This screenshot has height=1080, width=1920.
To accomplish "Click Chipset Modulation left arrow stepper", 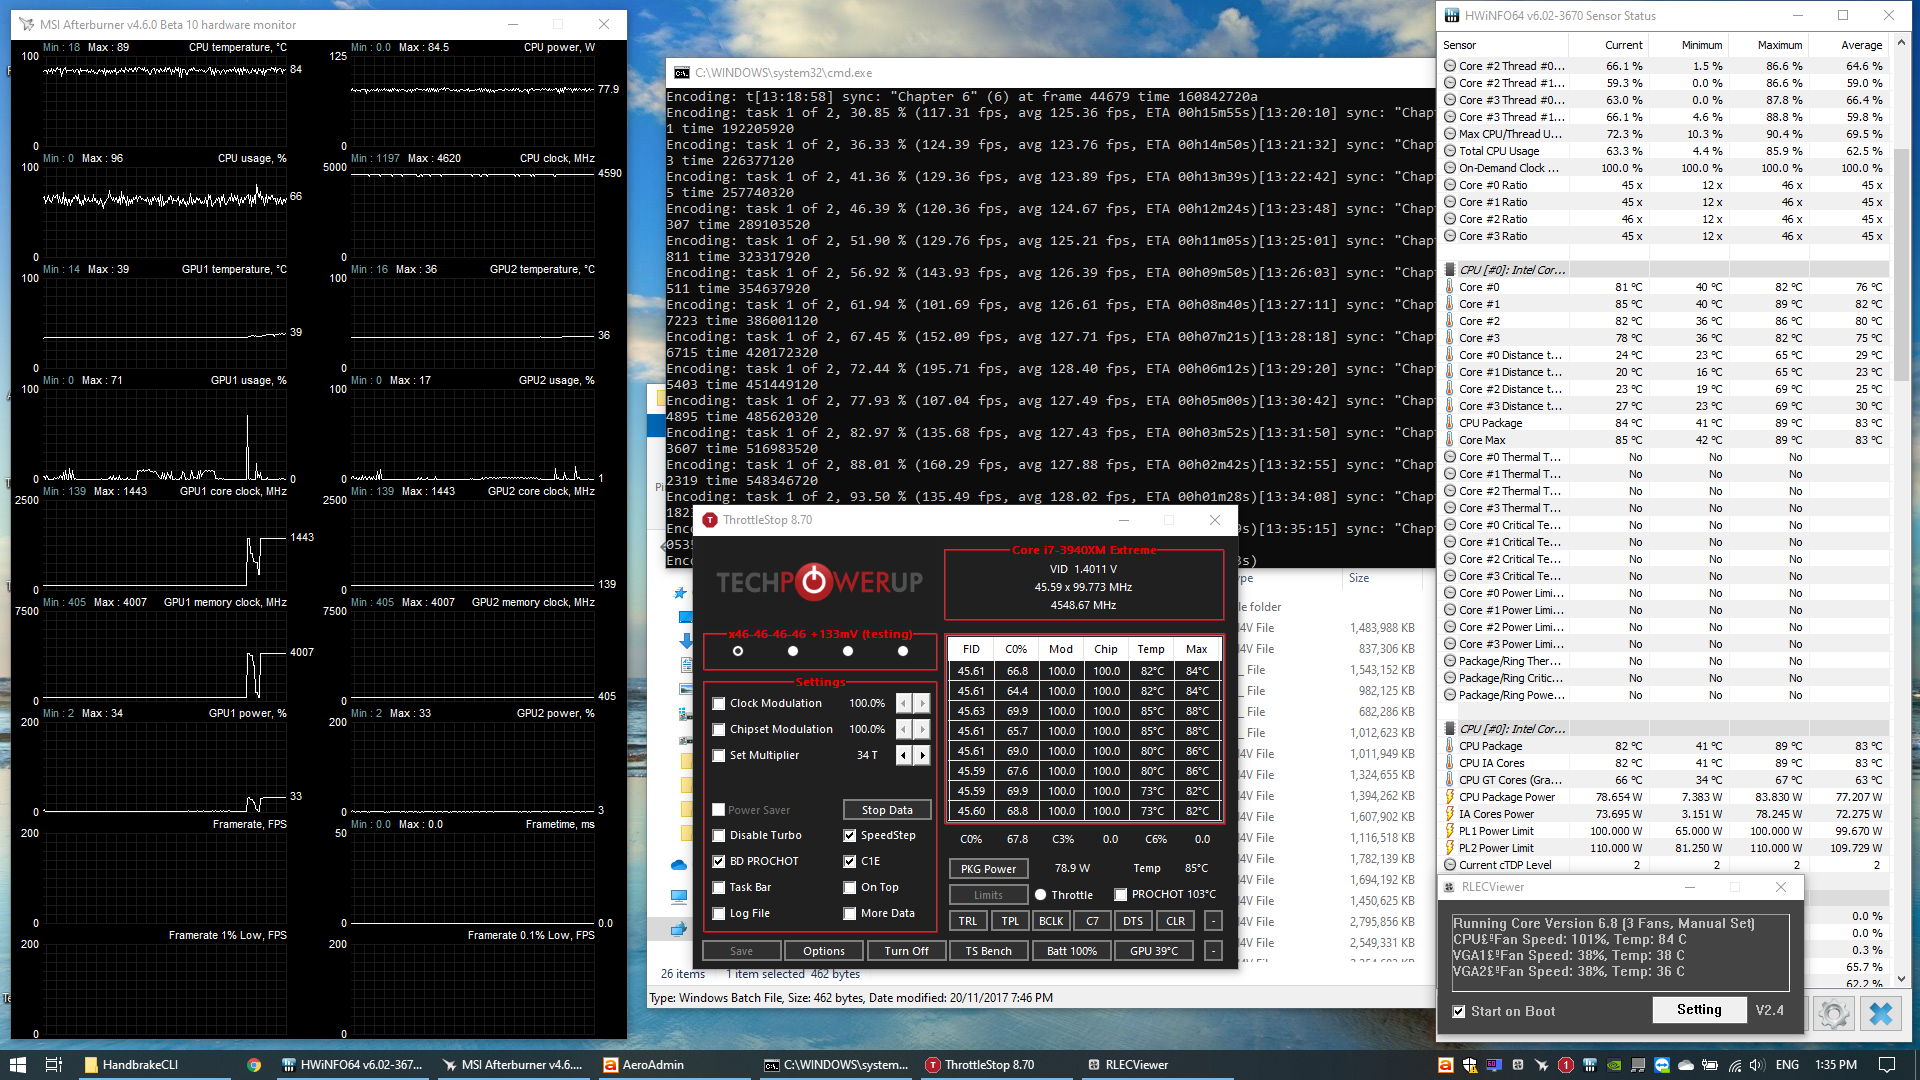I will [x=904, y=730].
